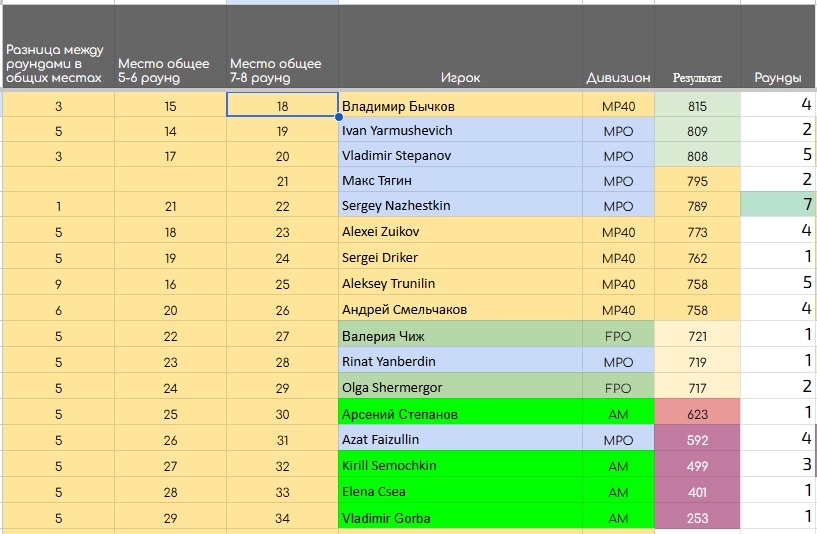
Task: Select the result cell 401
Action: click(697, 490)
